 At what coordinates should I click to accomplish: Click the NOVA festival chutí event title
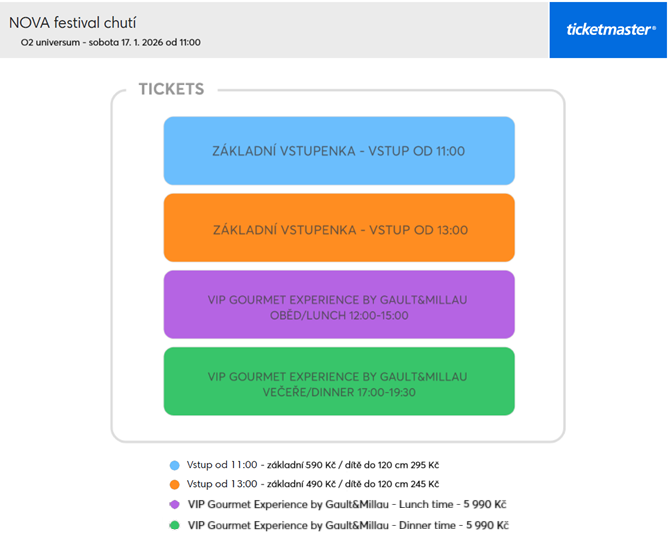click(x=73, y=22)
